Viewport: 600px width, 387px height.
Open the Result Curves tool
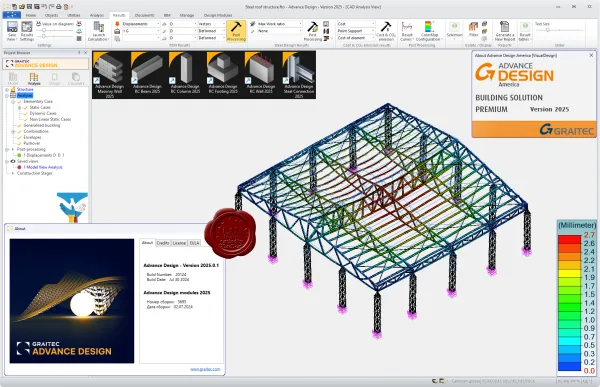[406, 31]
